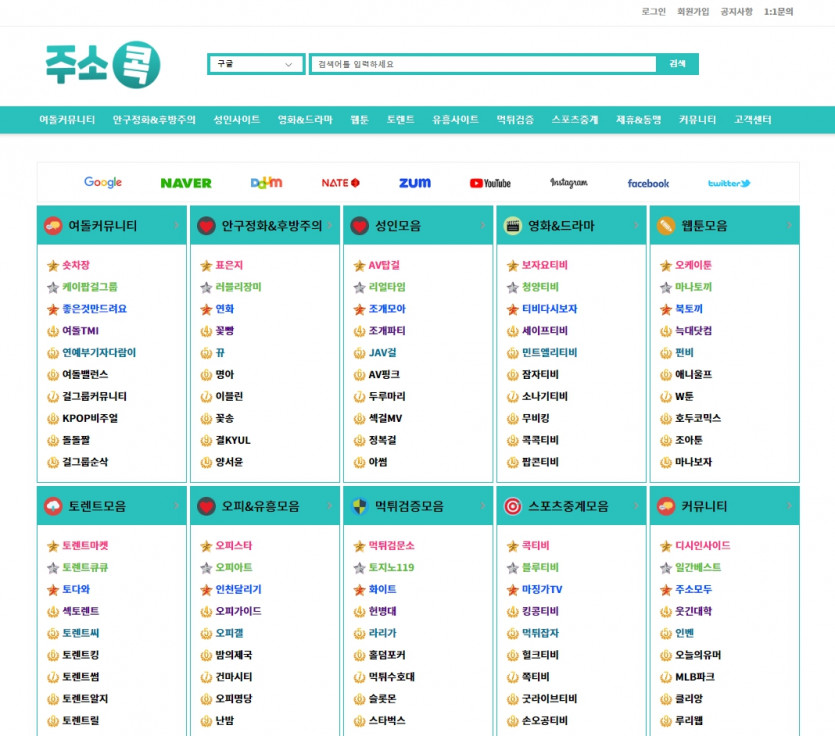Open the NAVER shortcut logo
The image size is (835, 736).
[x=186, y=183]
